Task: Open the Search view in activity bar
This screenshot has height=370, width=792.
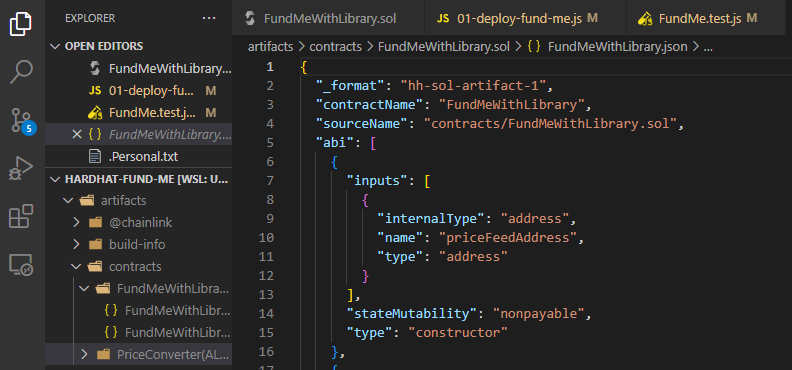Action: pos(21,72)
